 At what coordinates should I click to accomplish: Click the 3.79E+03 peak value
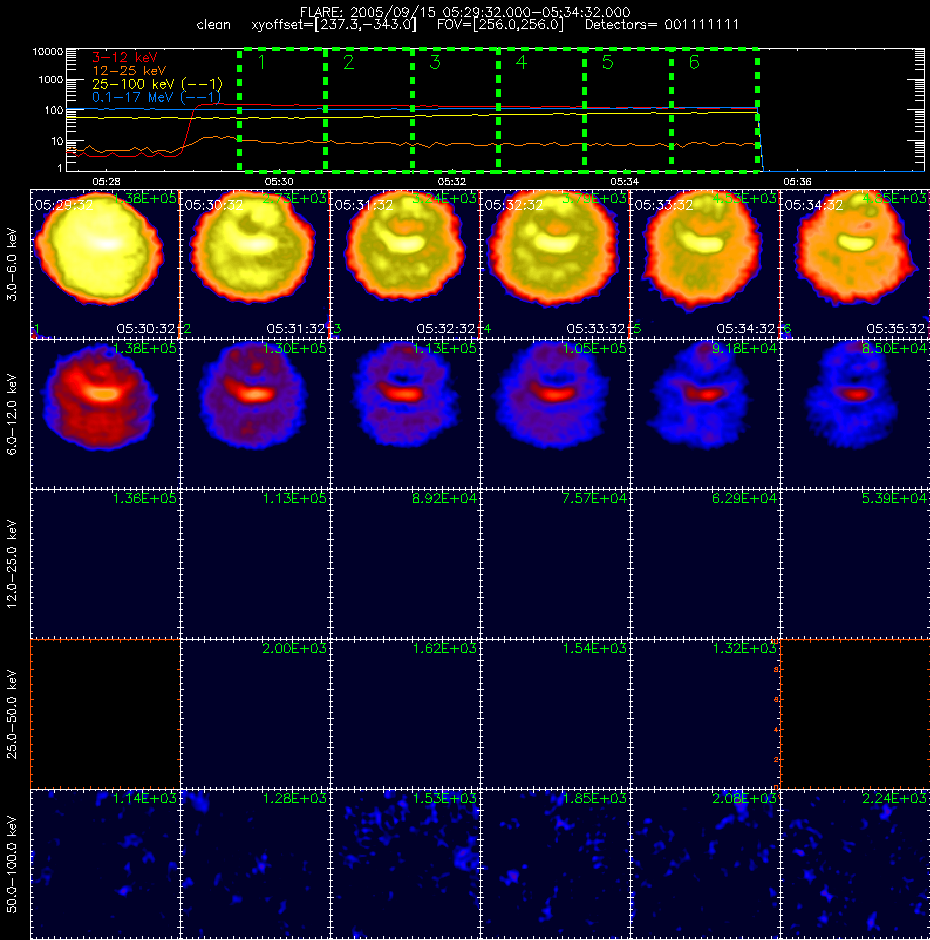pos(594,198)
